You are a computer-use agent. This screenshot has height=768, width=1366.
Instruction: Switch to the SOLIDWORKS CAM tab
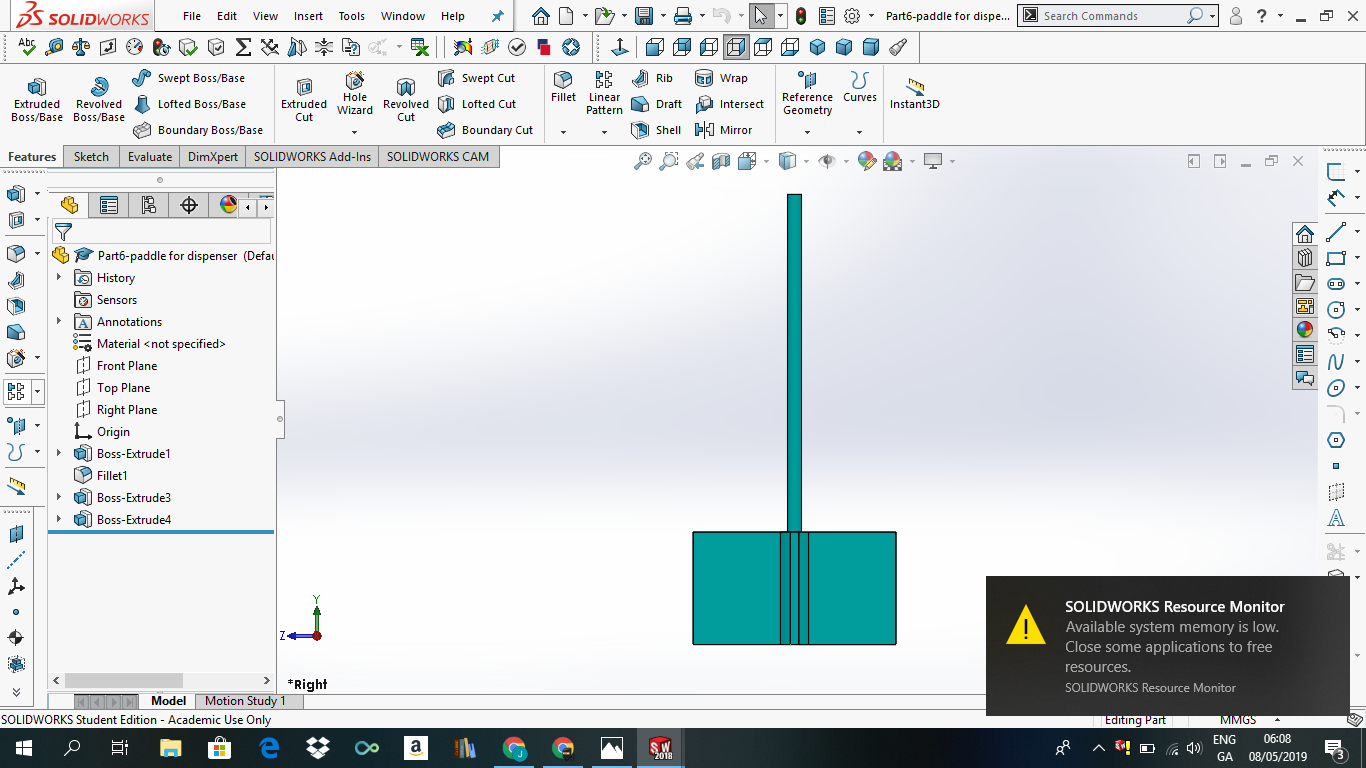[x=438, y=157]
